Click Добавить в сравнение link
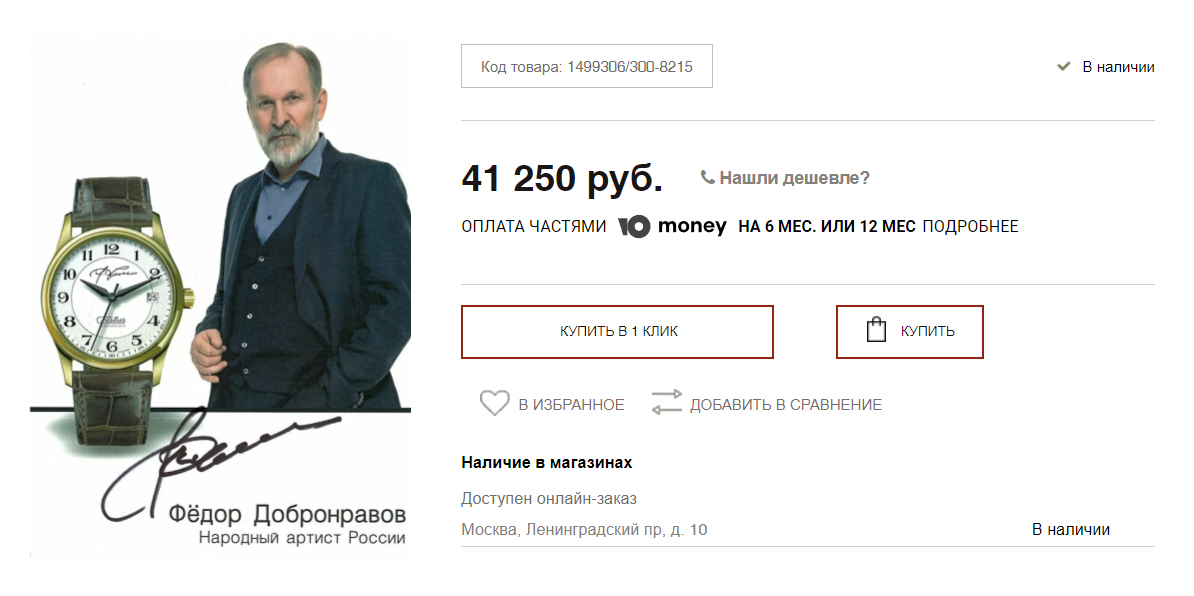1194x596 pixels. point(786,405)
